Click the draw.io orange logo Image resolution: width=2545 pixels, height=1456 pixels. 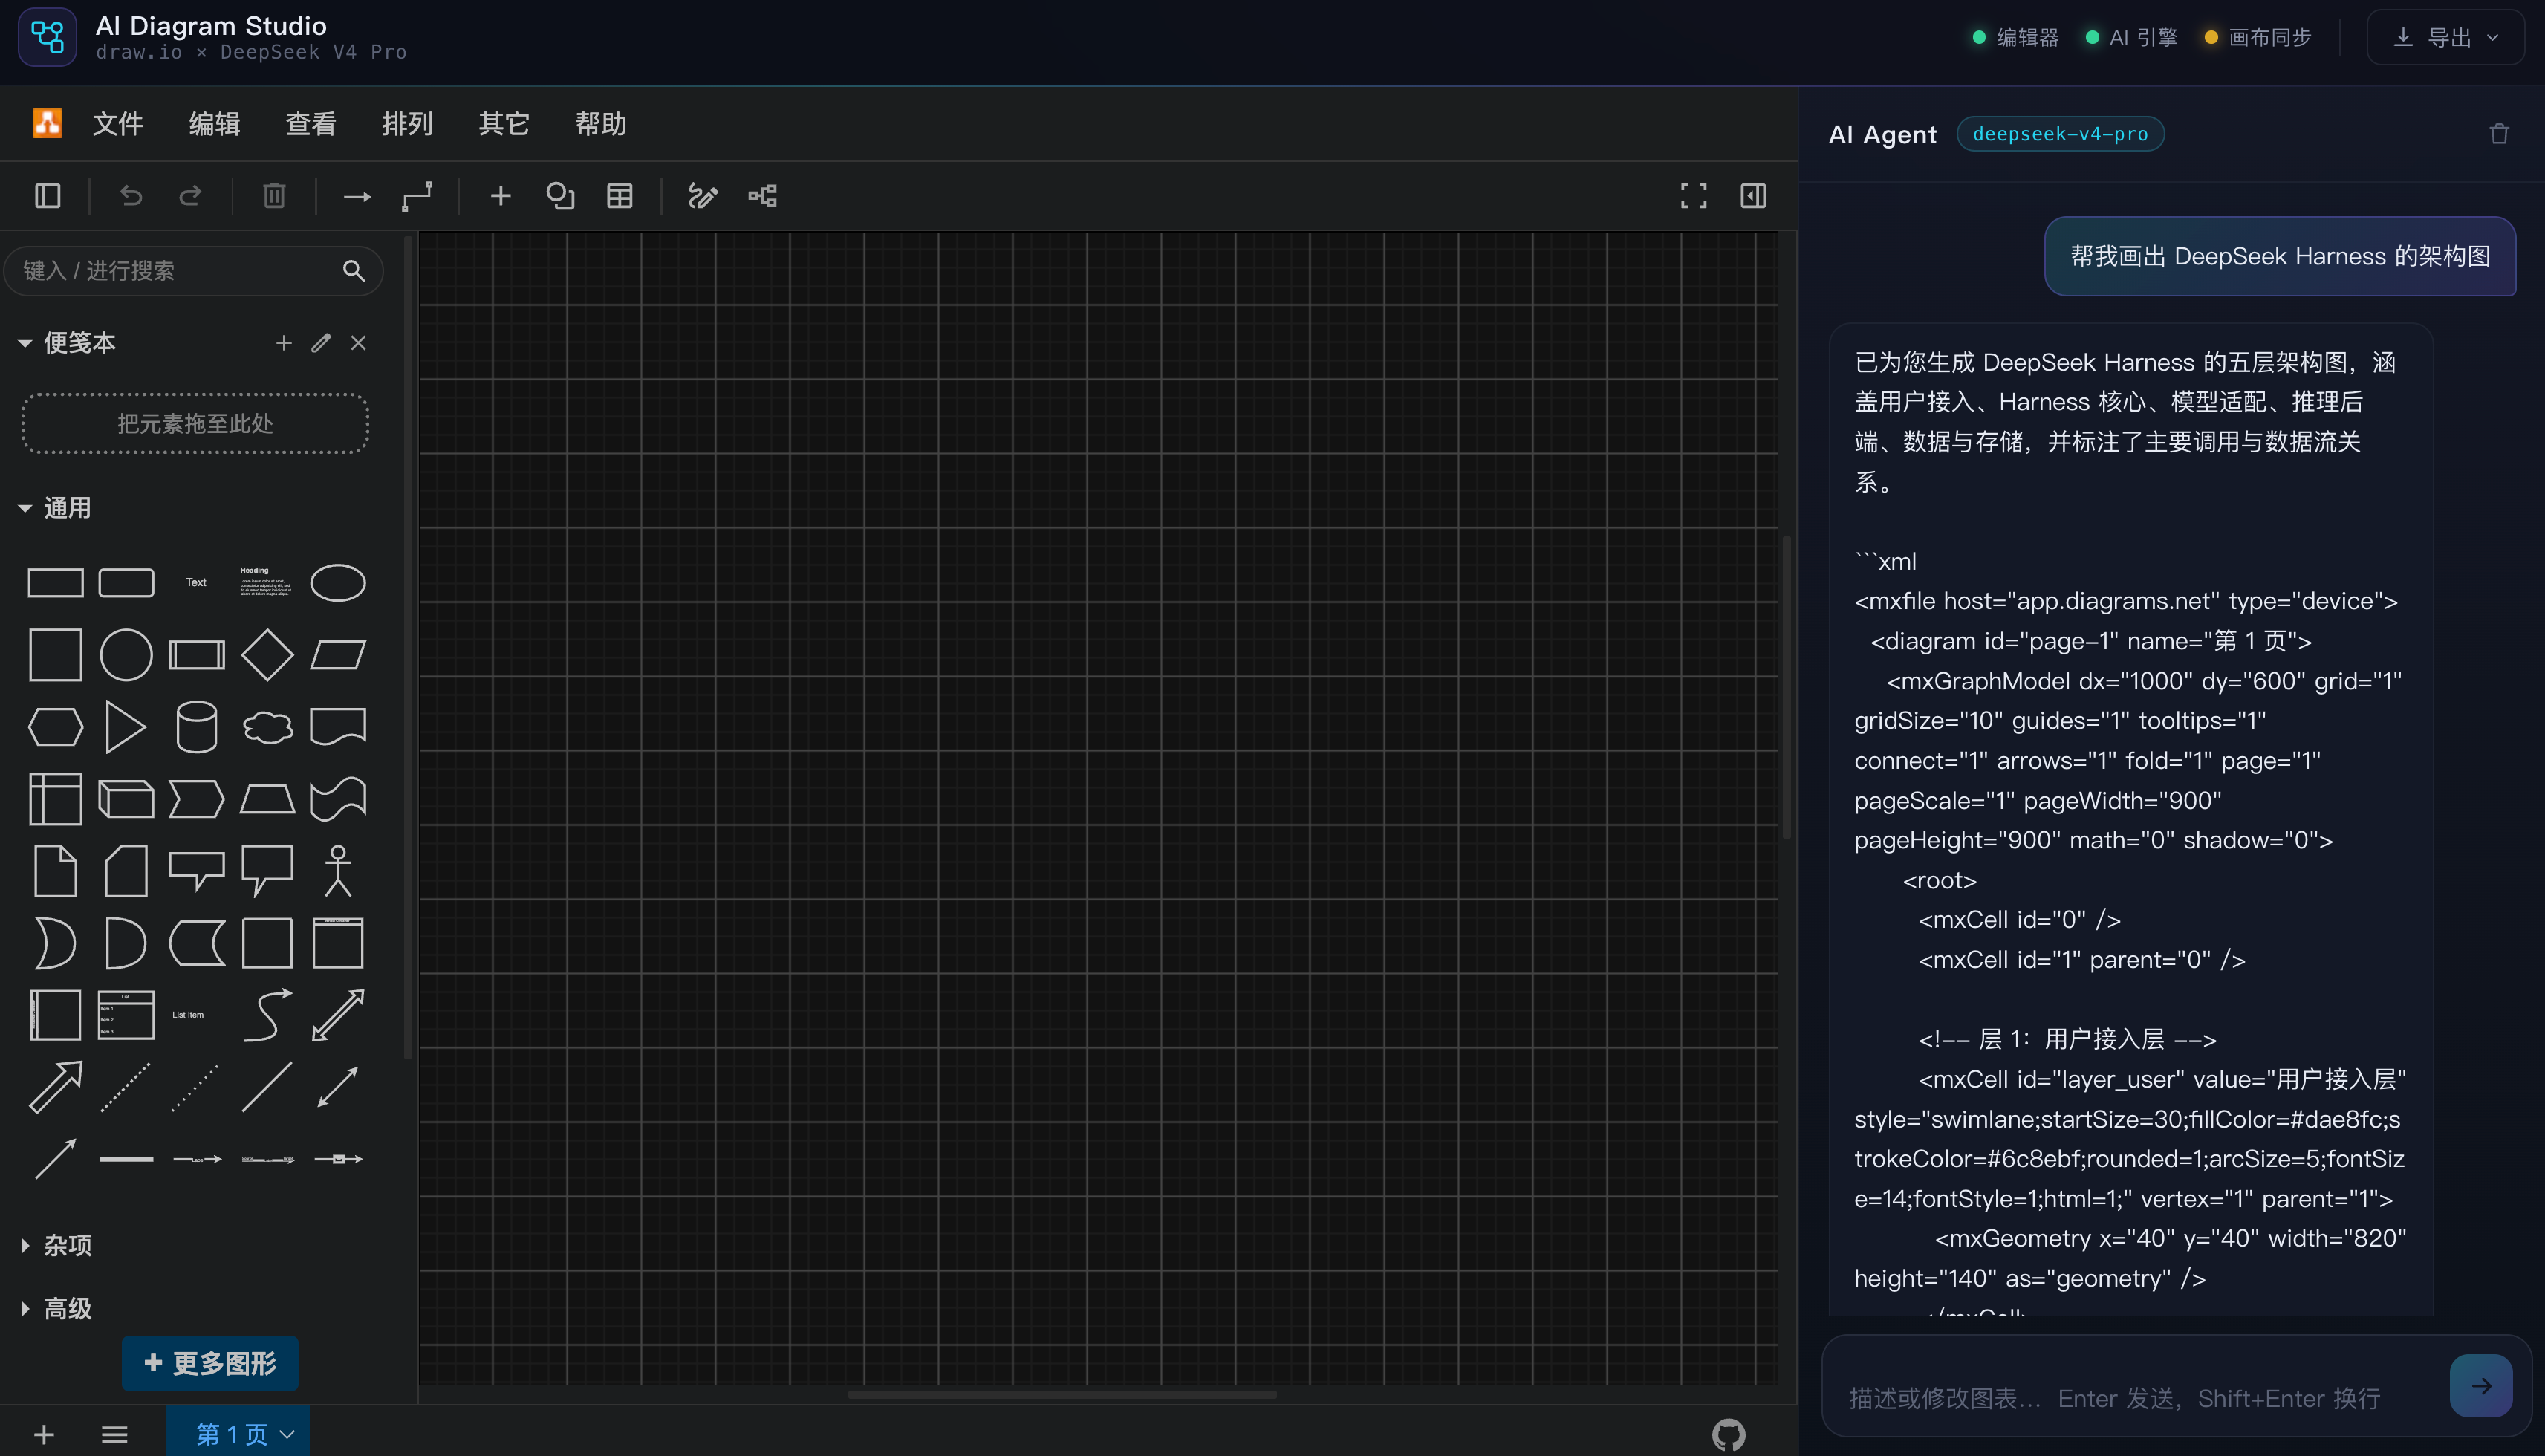pyautogui.click(x=47, y=123)
